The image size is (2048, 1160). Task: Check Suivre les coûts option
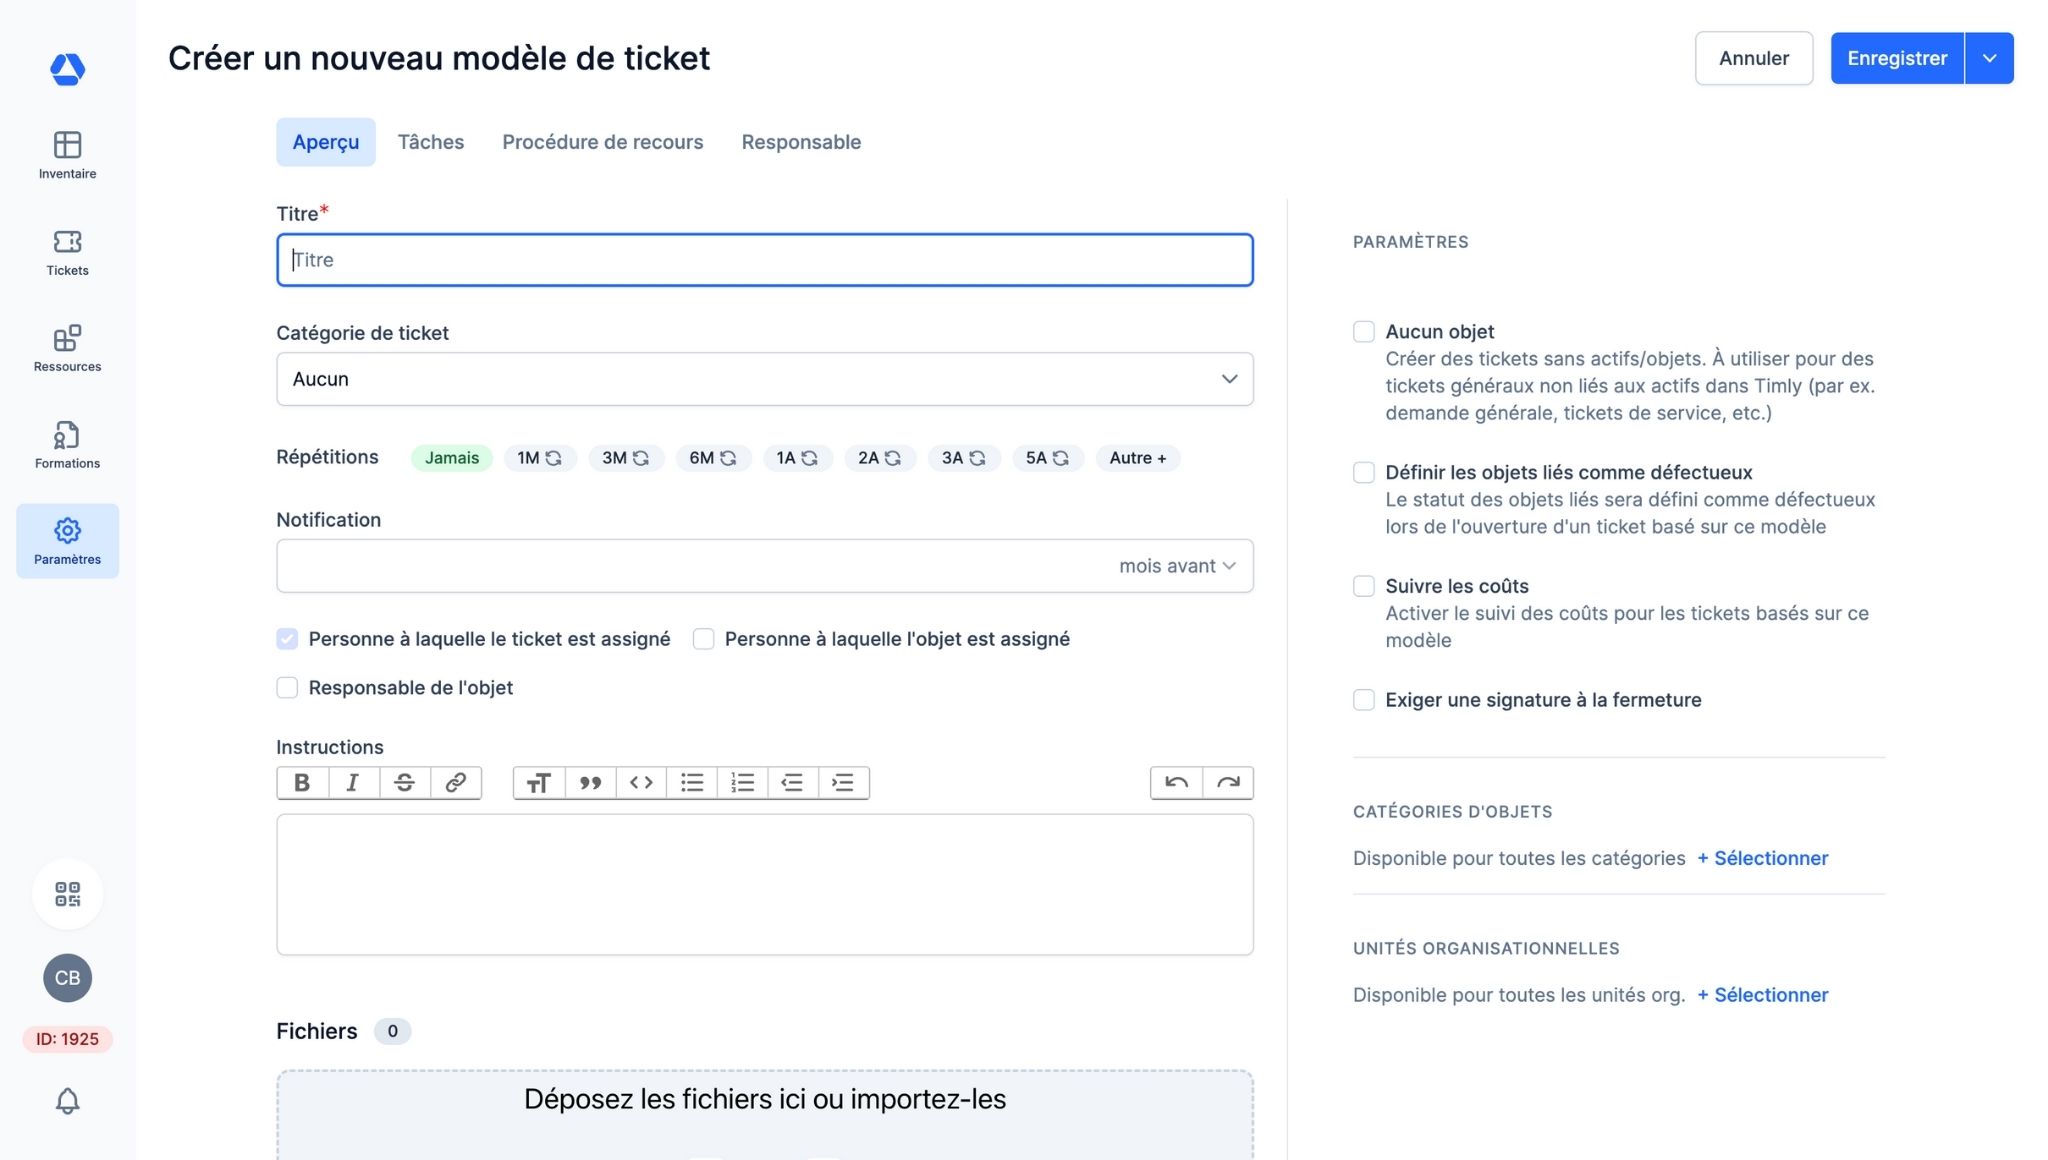pos(1363,587)
